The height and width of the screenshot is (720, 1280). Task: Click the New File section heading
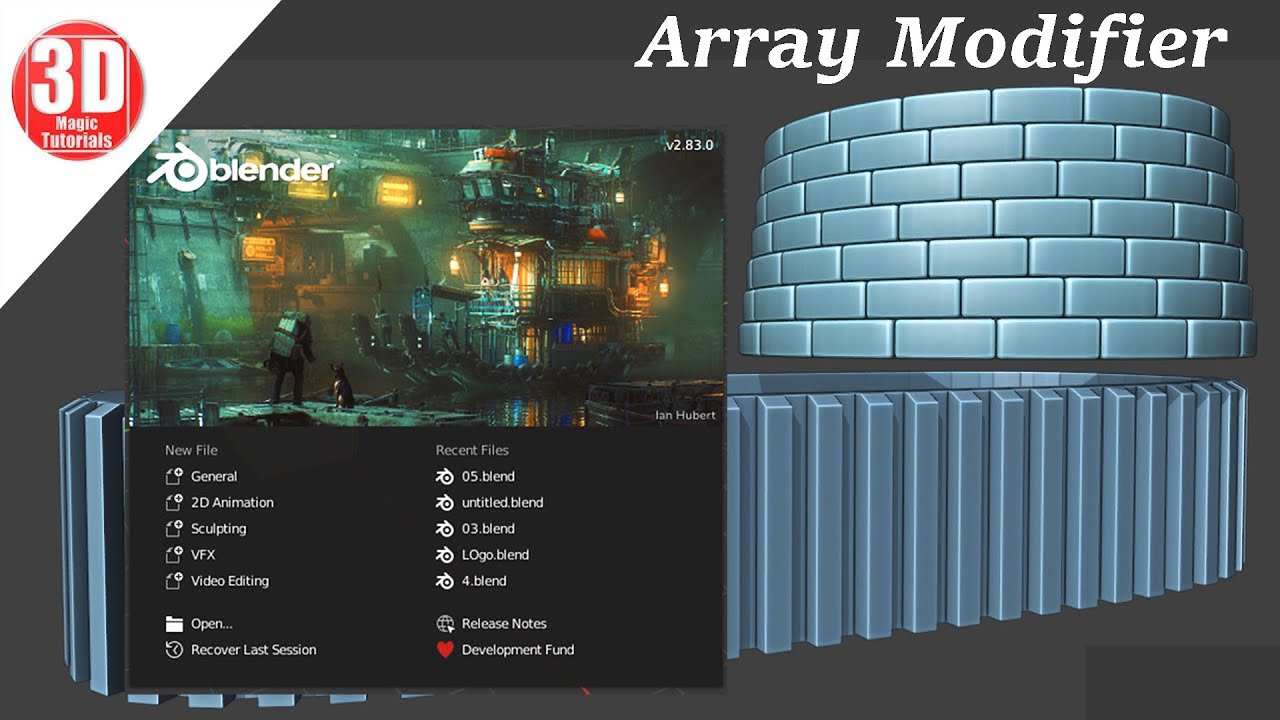(x=191, y=451)
